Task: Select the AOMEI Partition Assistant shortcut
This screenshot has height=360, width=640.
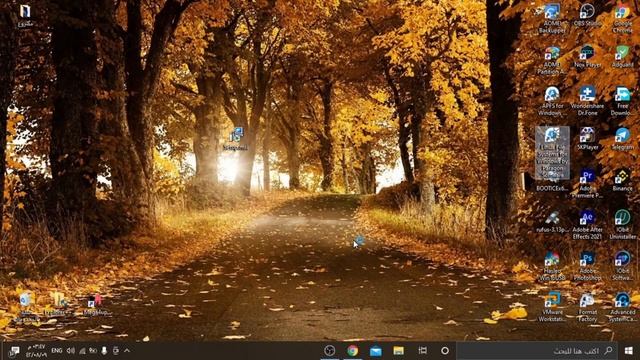Action: (x=552, y=60)
